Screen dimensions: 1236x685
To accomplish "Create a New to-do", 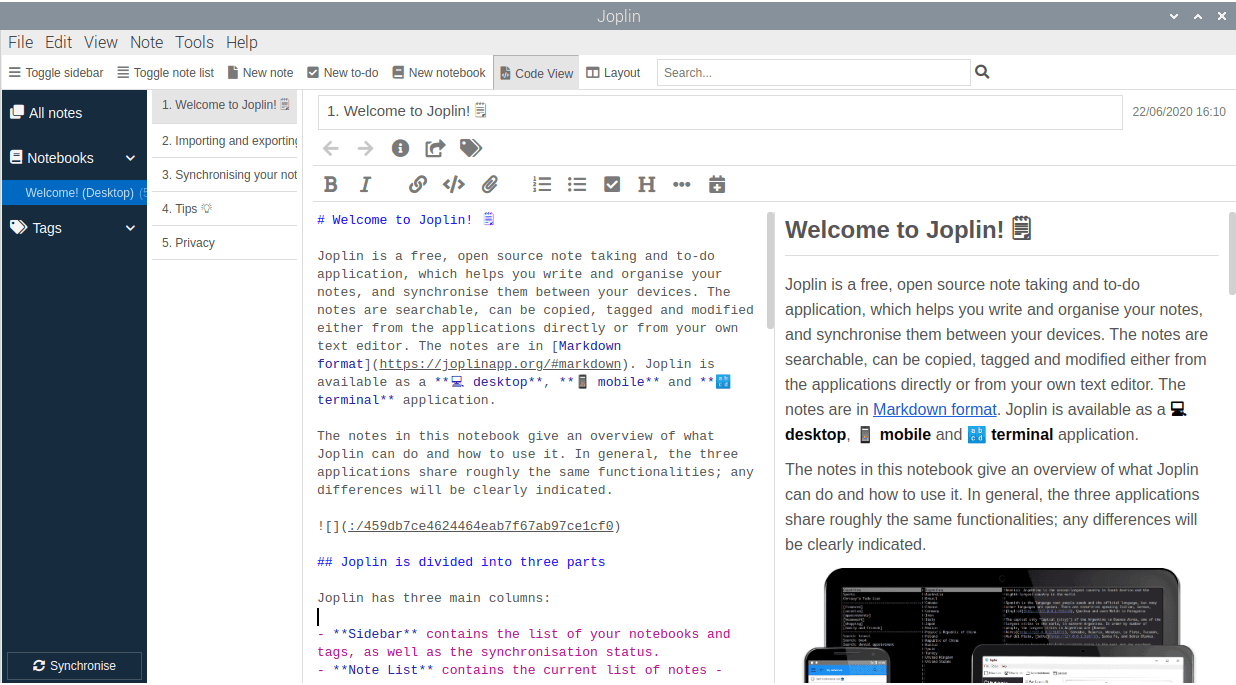I will (x=343, y=73).
